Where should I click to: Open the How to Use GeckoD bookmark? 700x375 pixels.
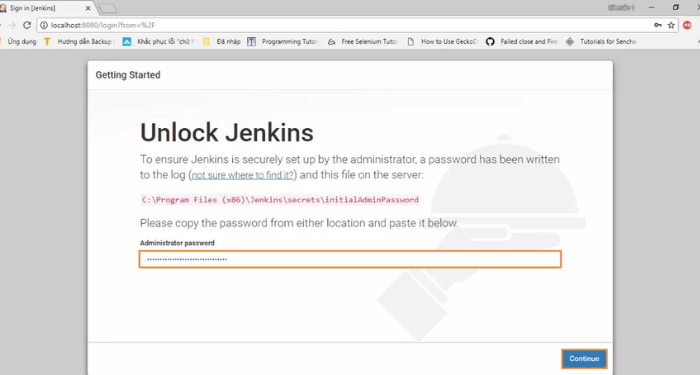pos(442,42)
